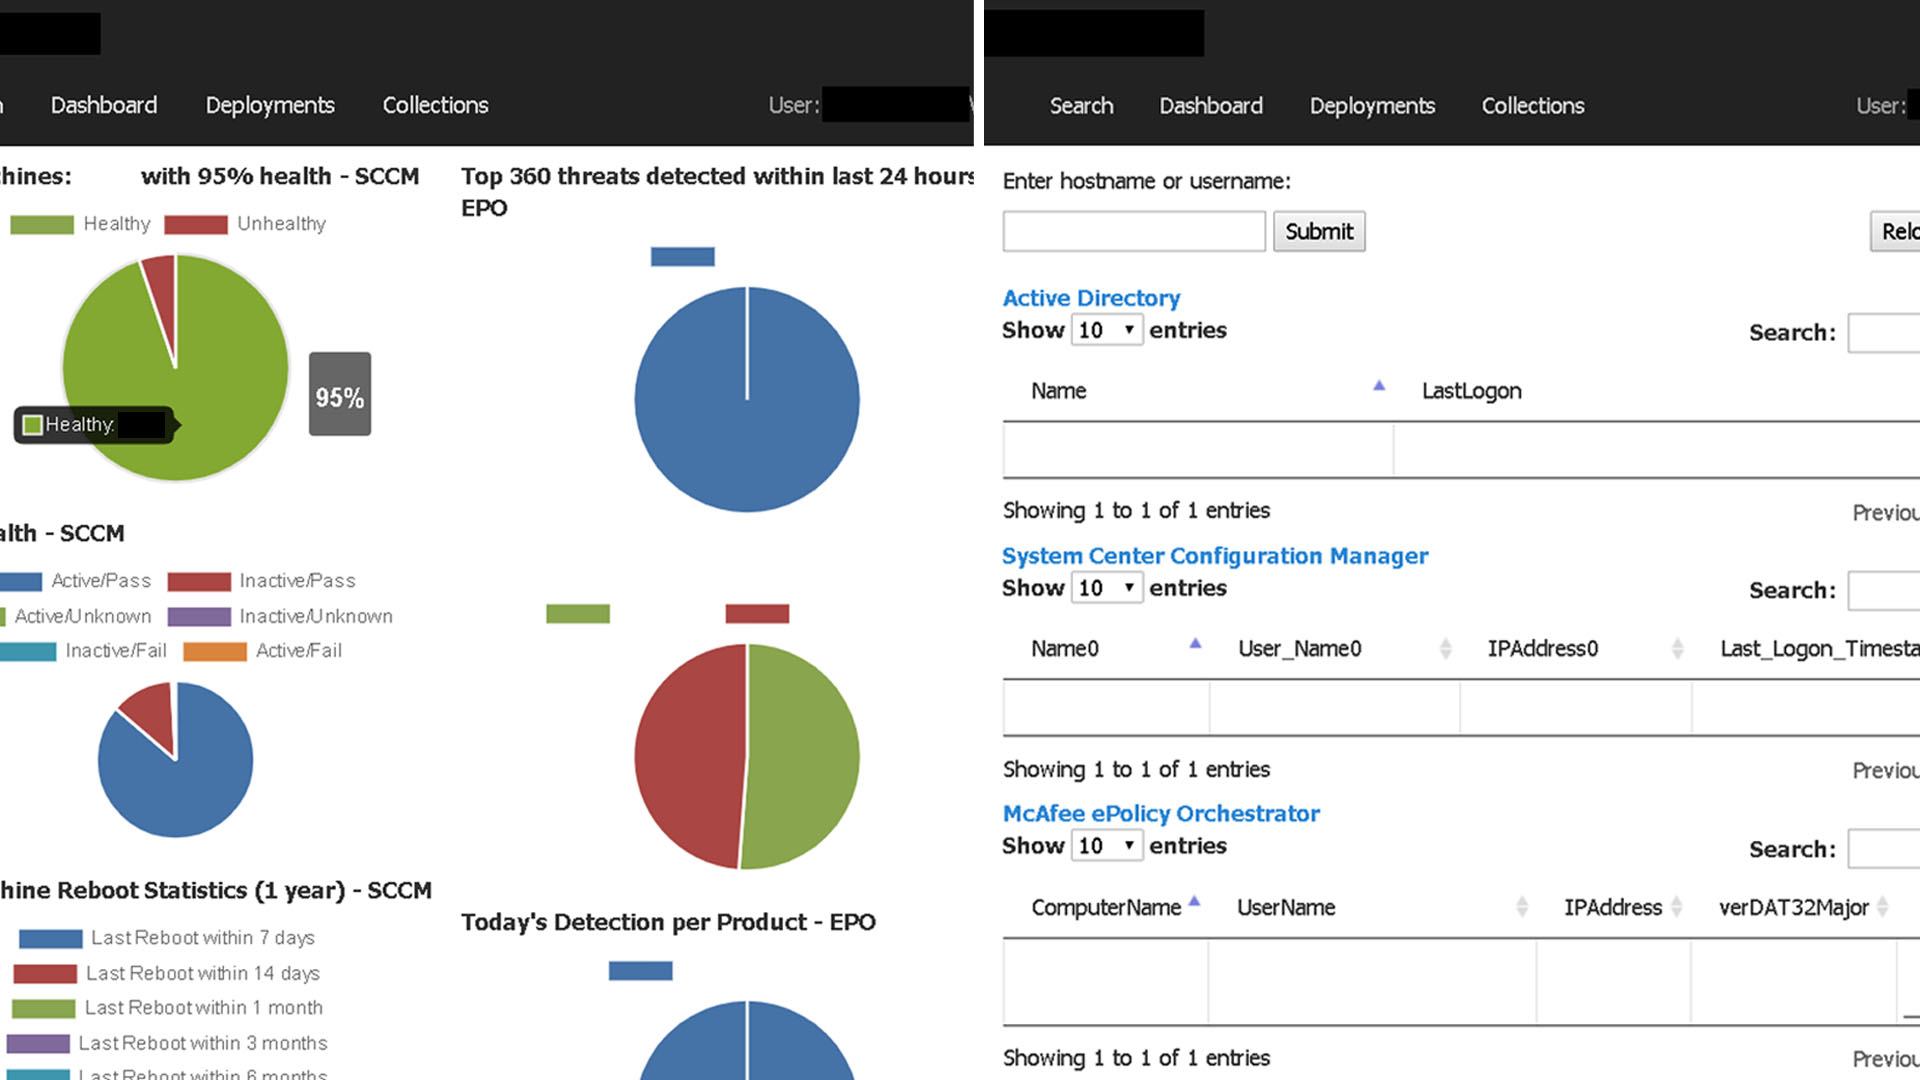This screenshot has width=1920, height=1080.
Task: Open McAfee ePolicy entries count dropdown
Action: [x=1106, y=846]
